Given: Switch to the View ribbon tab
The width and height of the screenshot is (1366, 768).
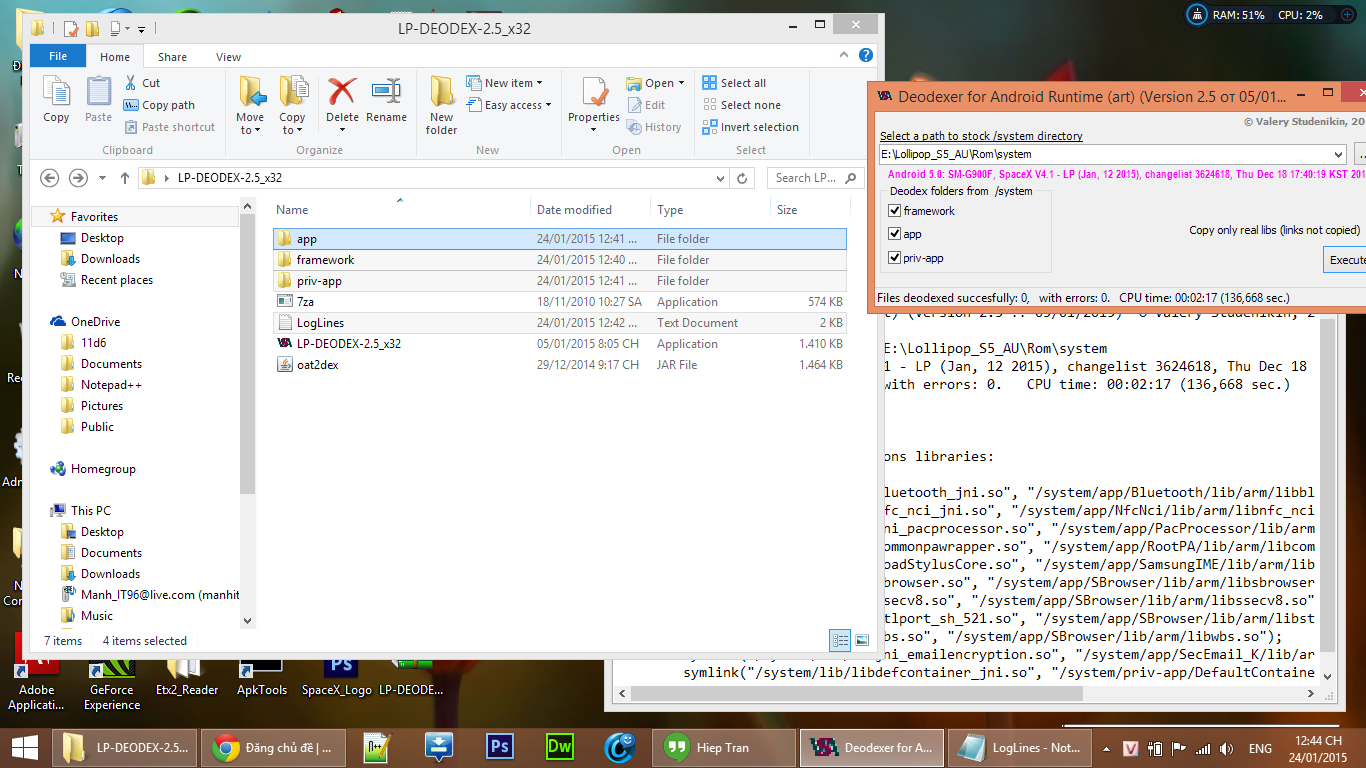Looking at the screenshot, I should pos(228,57).
